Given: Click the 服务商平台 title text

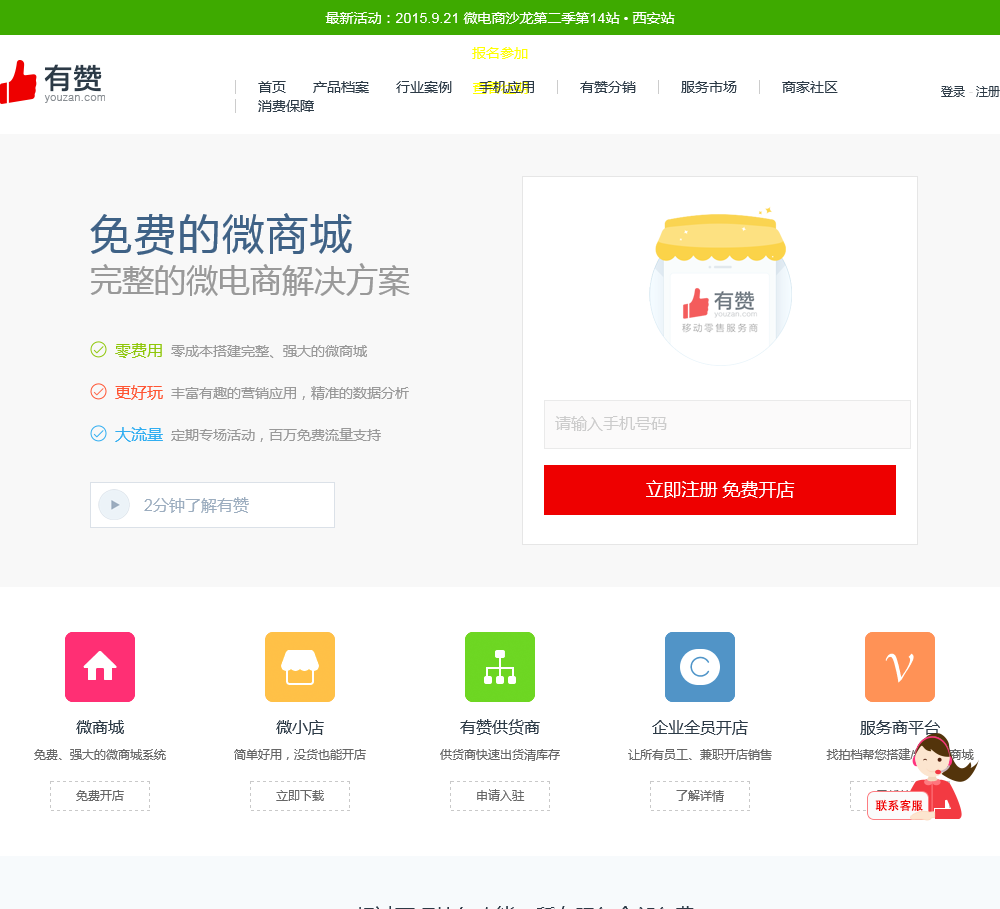Looking at the screenshot, I should pyautogui.click(x=900, y=727).
